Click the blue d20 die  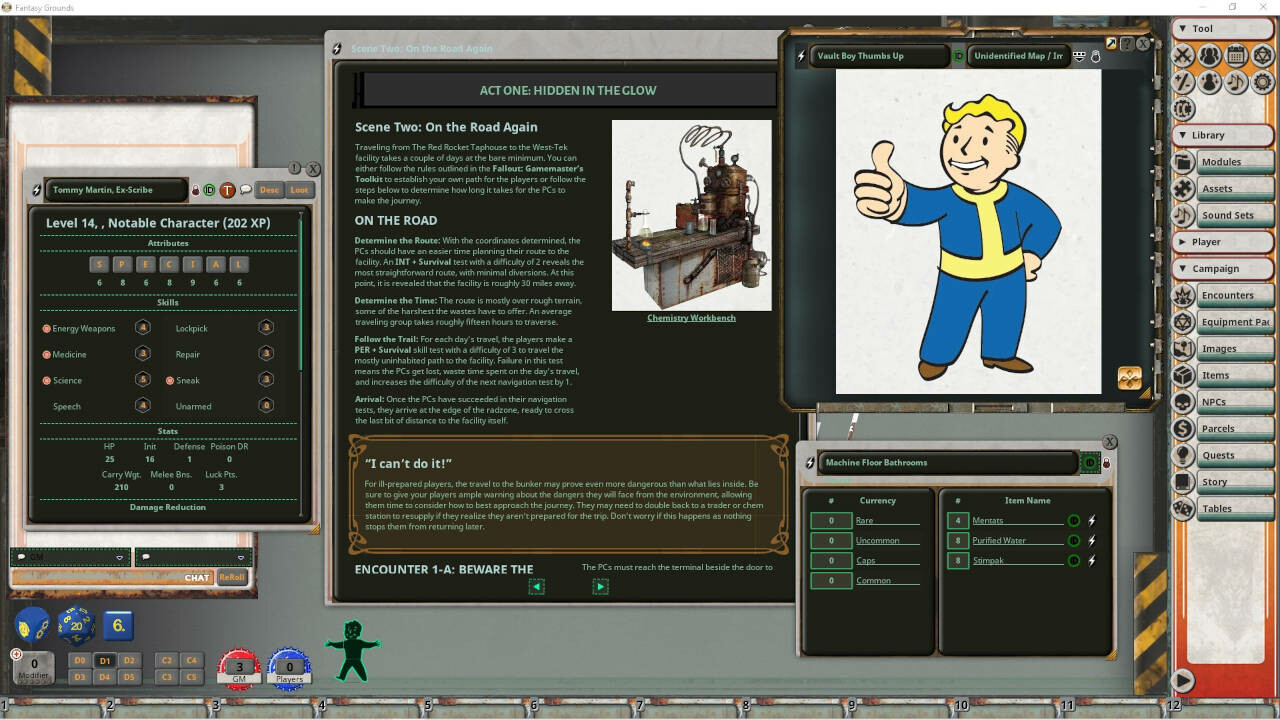click(x=75, y=626)
